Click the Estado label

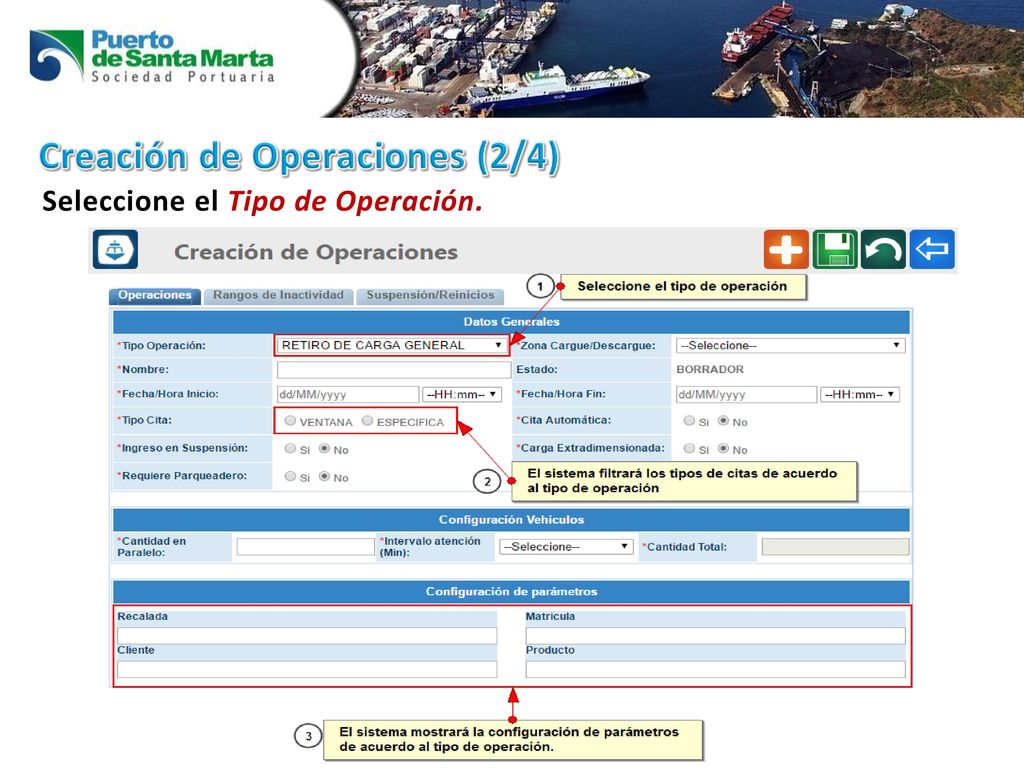[537, 370]
